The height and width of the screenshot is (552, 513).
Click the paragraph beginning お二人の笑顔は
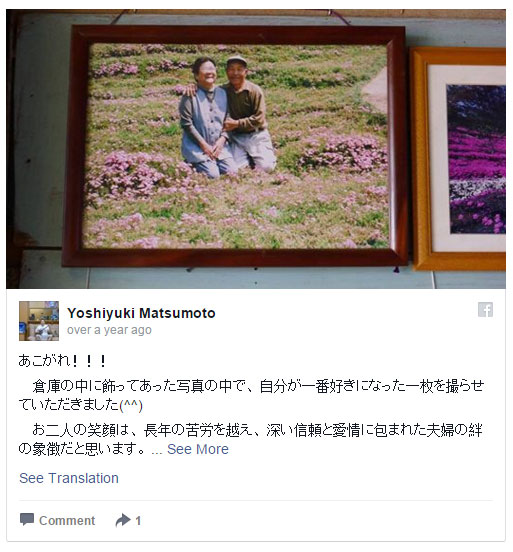point(250,439)
